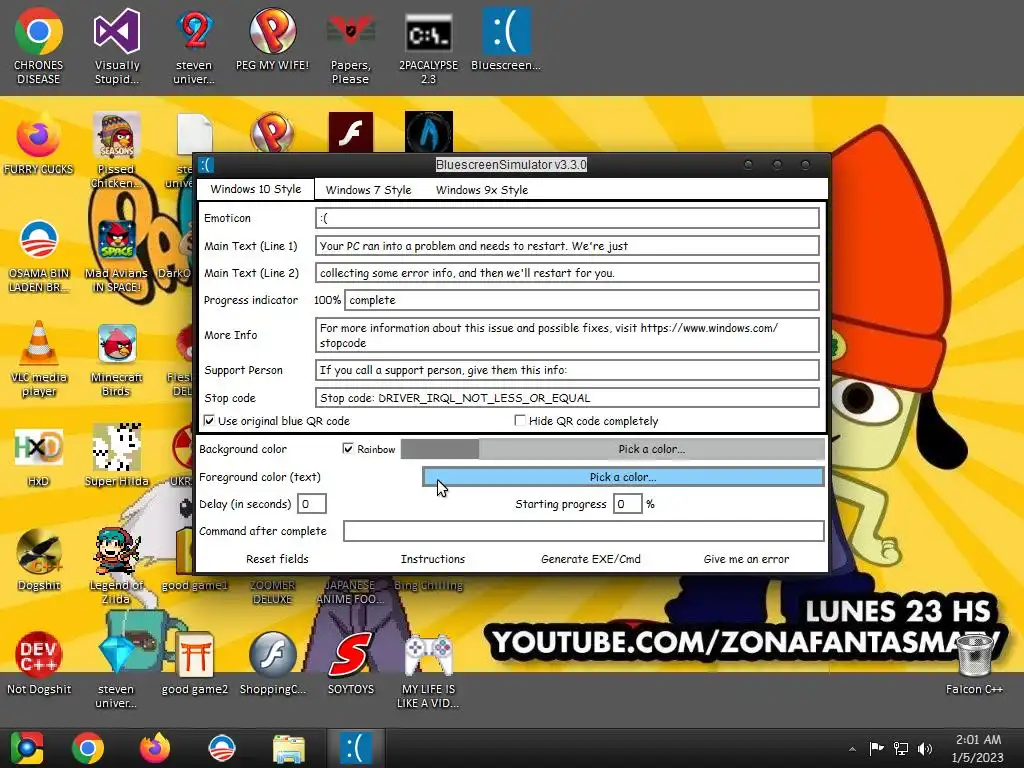This screenshot has width=1024, height=768.
Task: Open the Minecraft Birds desktop icon
Action: tap(116, 359)
